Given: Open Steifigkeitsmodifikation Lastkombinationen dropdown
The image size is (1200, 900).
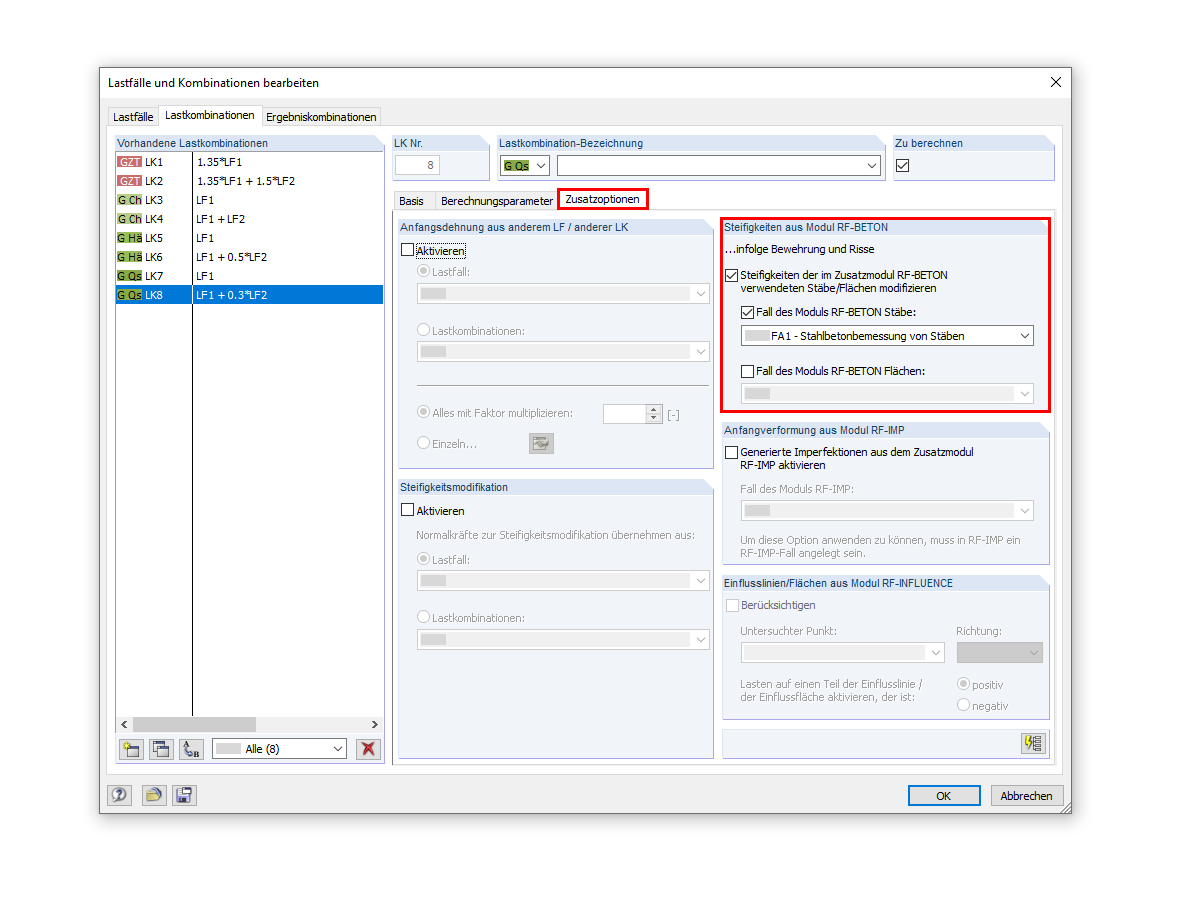Looking at the screenshot, I should click(x=563, y=640).
